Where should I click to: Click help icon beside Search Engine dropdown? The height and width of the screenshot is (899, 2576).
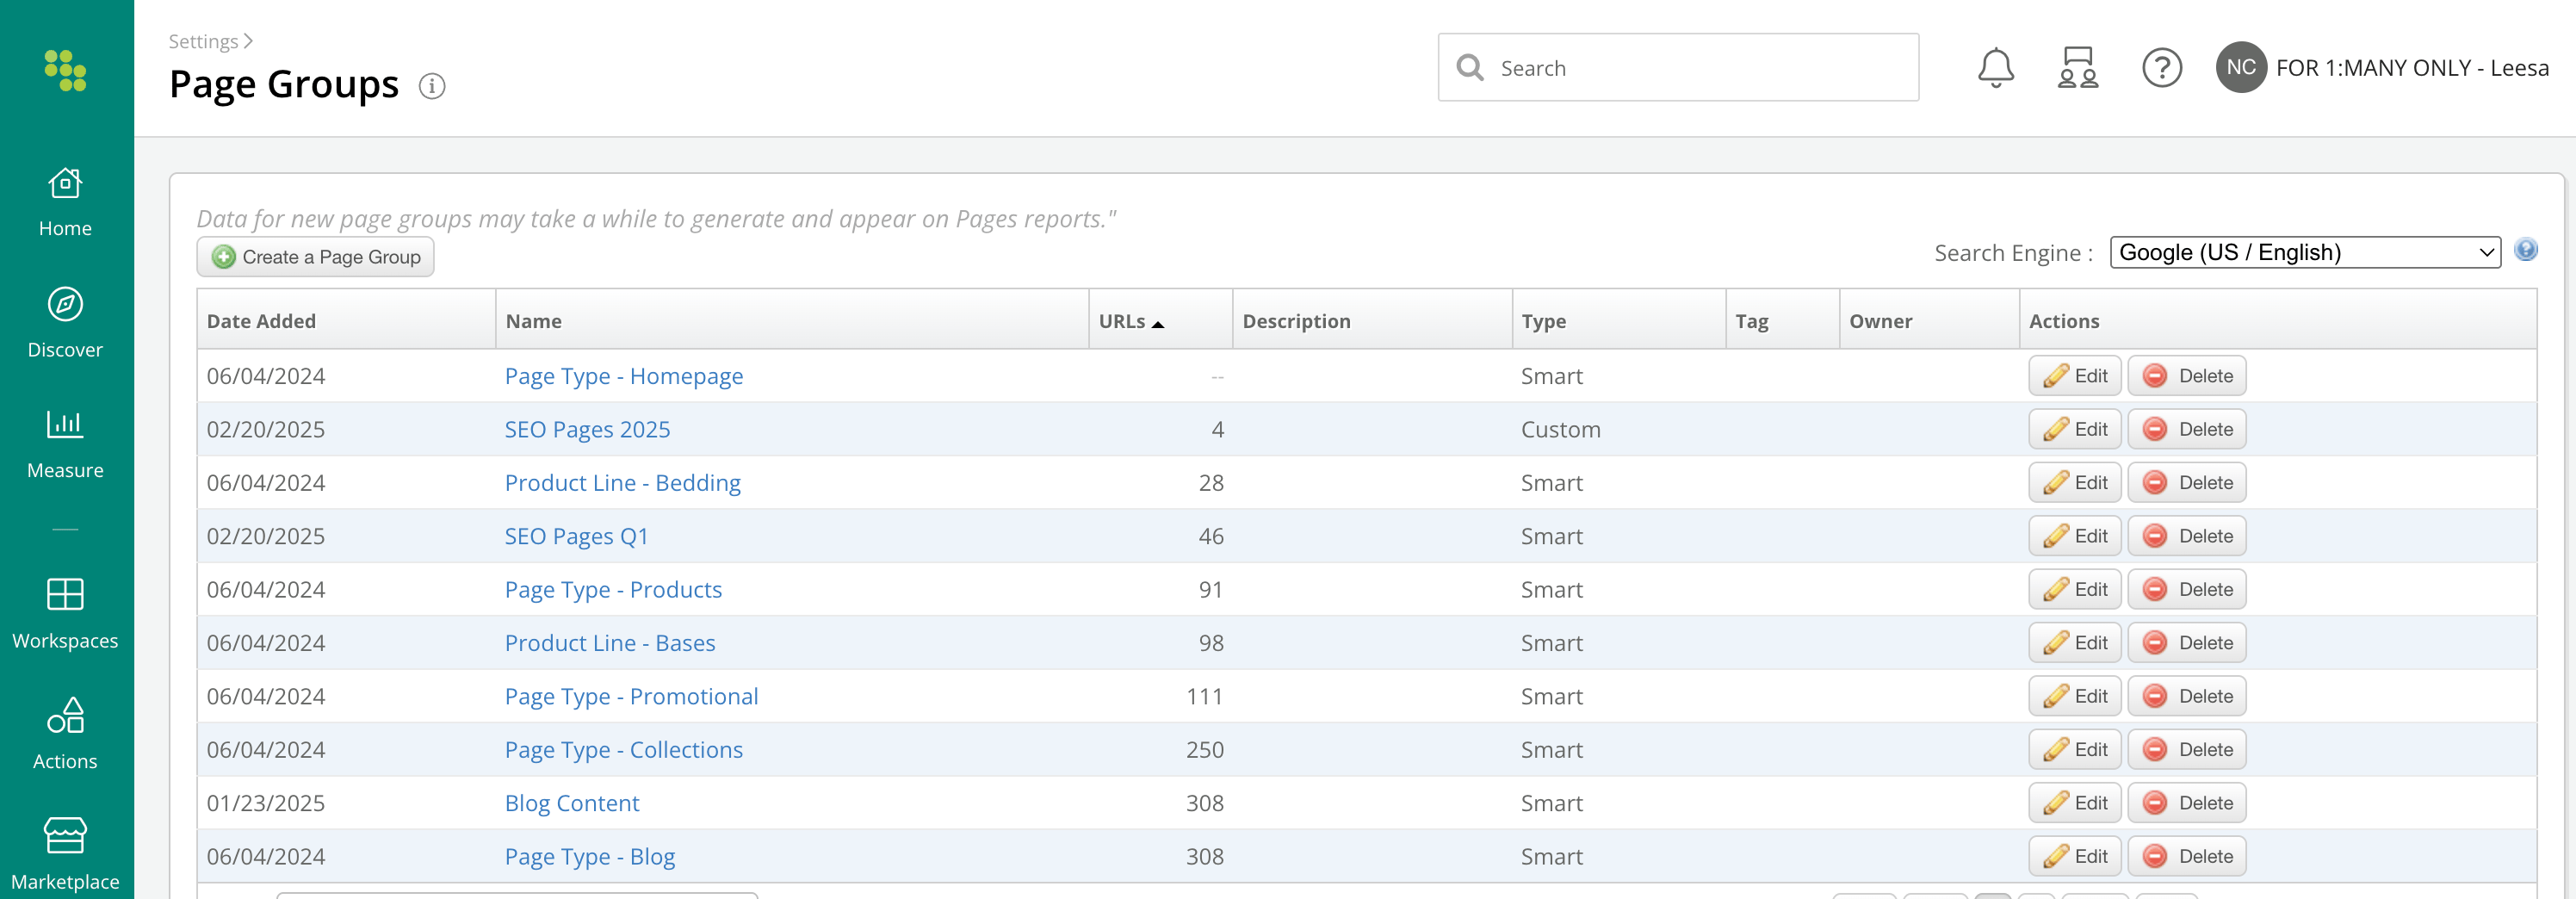click(2525, 250)
